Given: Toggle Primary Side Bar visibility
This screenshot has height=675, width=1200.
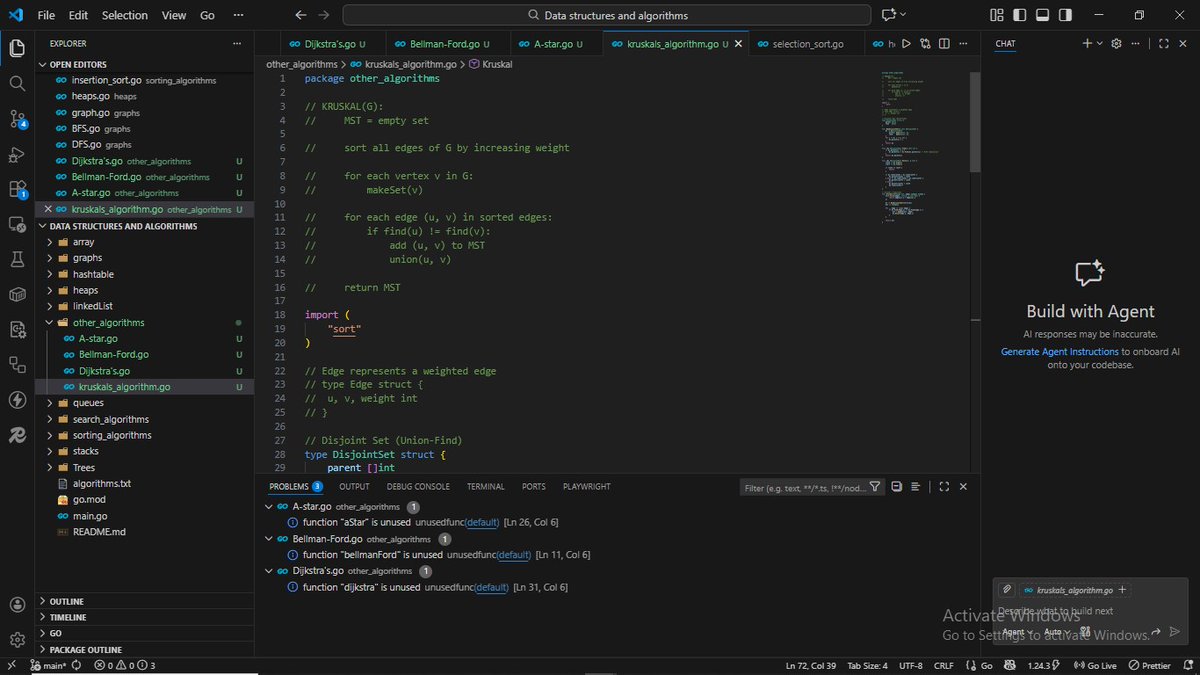Looking at the screenshot, I should click(1018, 15).
